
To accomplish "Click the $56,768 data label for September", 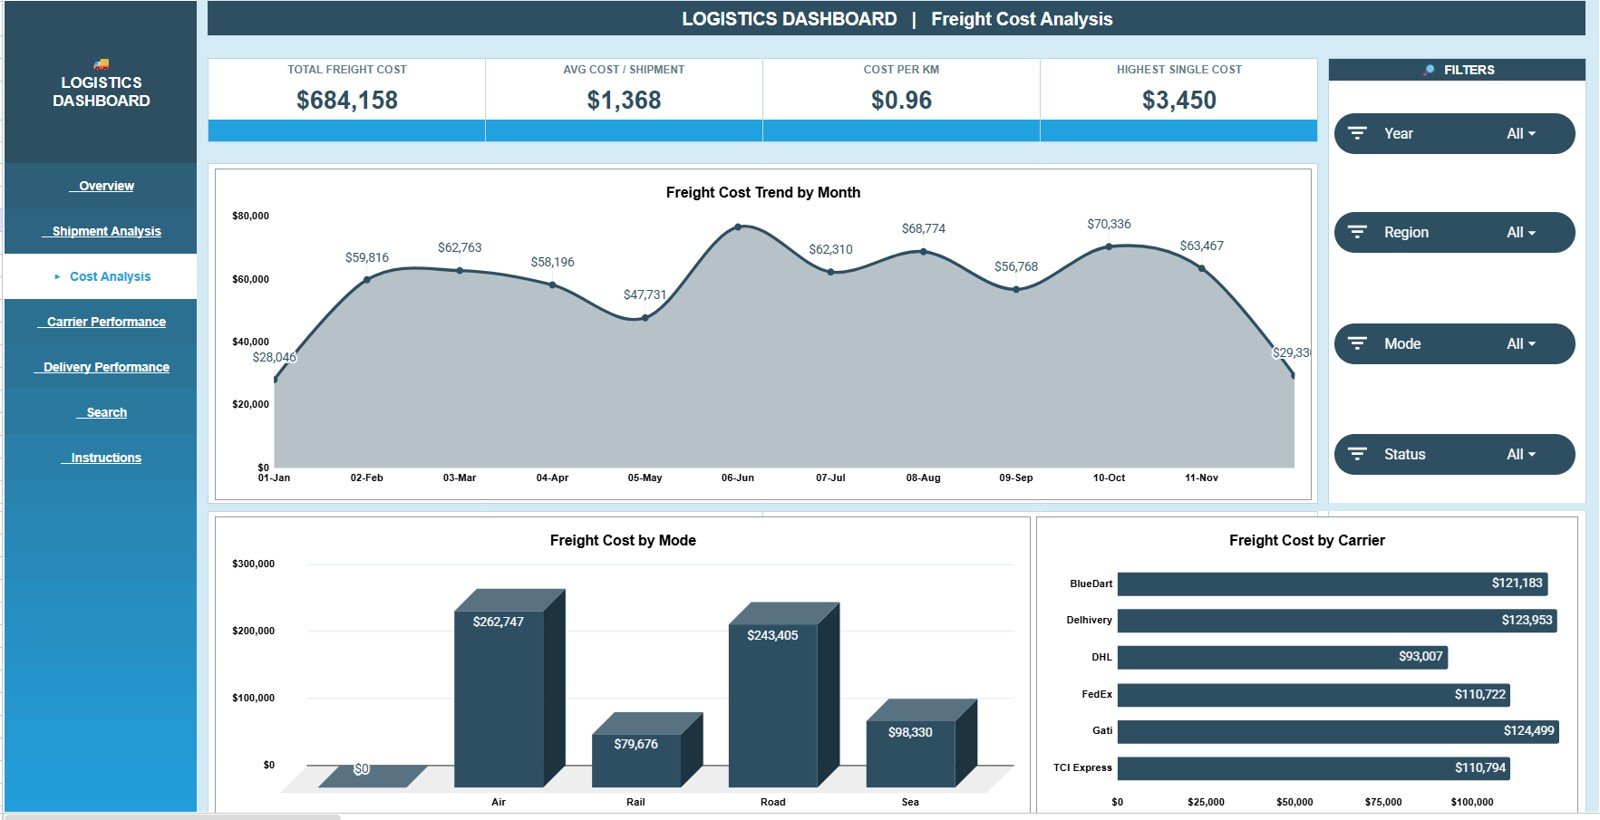I will [x=1016, y=267].
